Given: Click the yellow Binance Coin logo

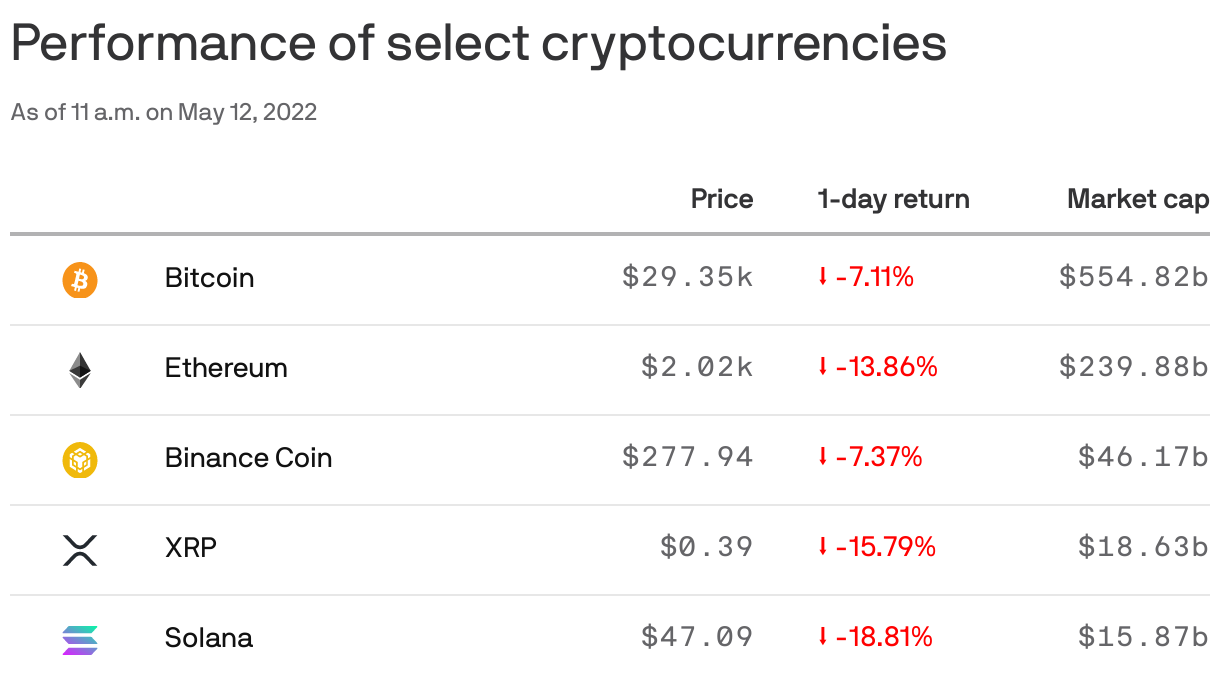Looking at the screenshot, I should [x=80, y=460].
